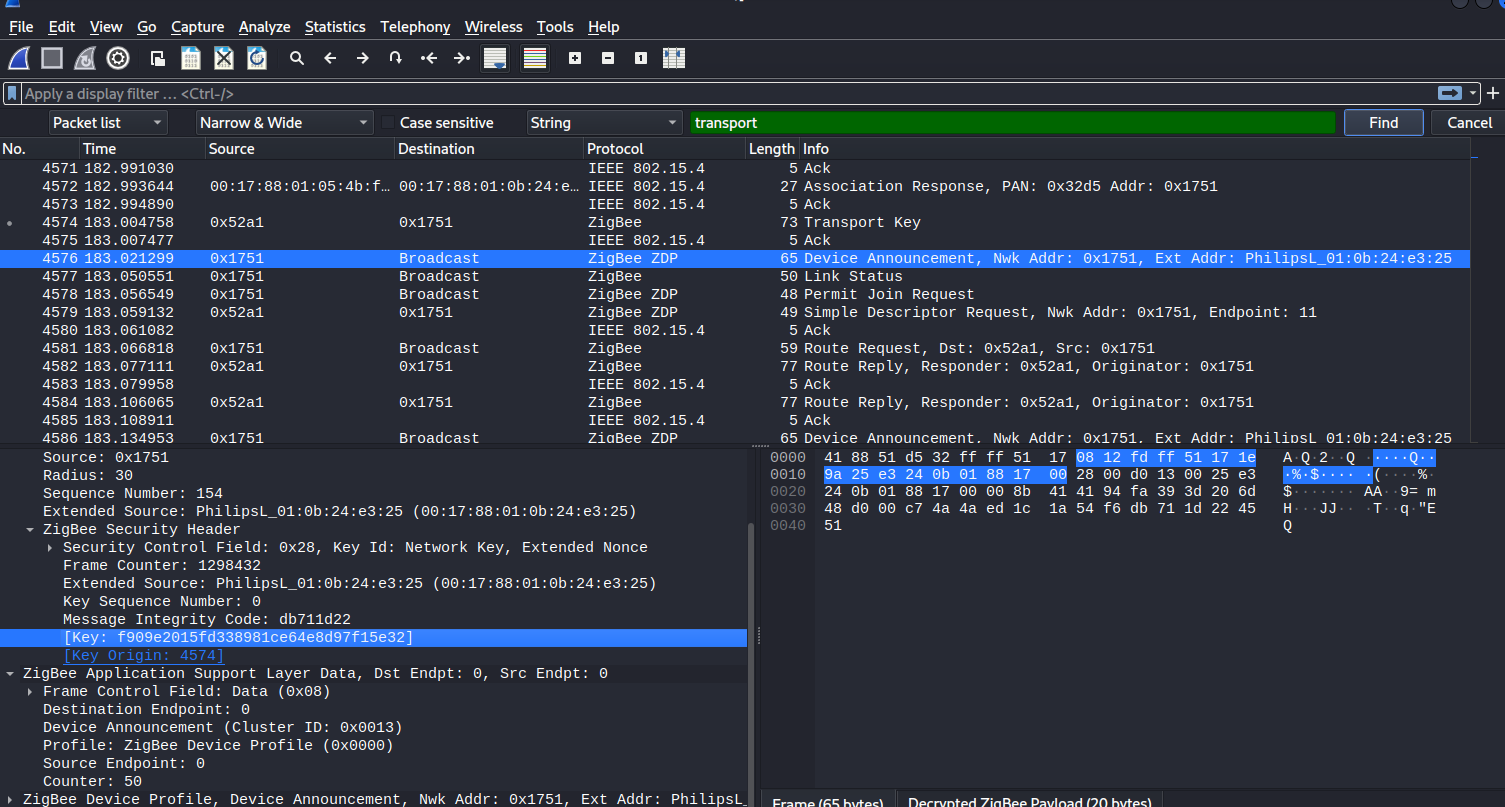Go back in packet history
The height and width of the screenshot is (807, 1505).
[330, 58]
